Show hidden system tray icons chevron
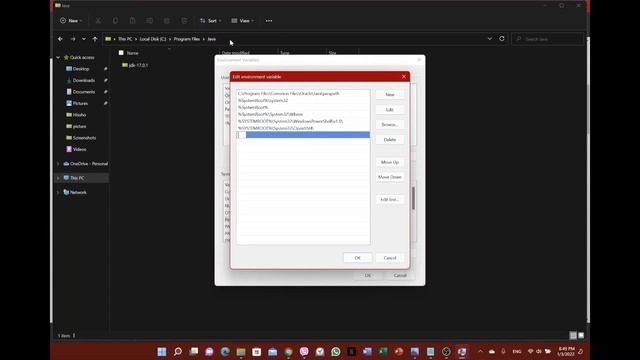 pyautogui.click(x=480, y=351)
